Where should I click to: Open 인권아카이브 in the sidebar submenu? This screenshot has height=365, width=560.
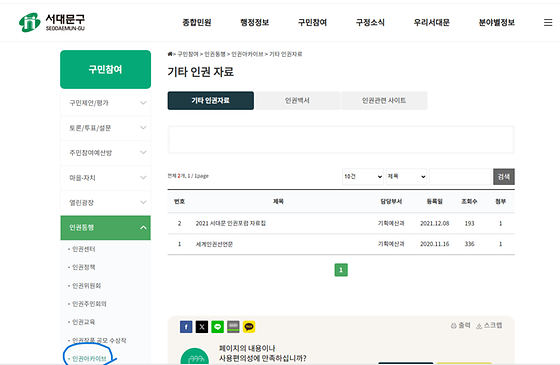(x=89, y=359)
